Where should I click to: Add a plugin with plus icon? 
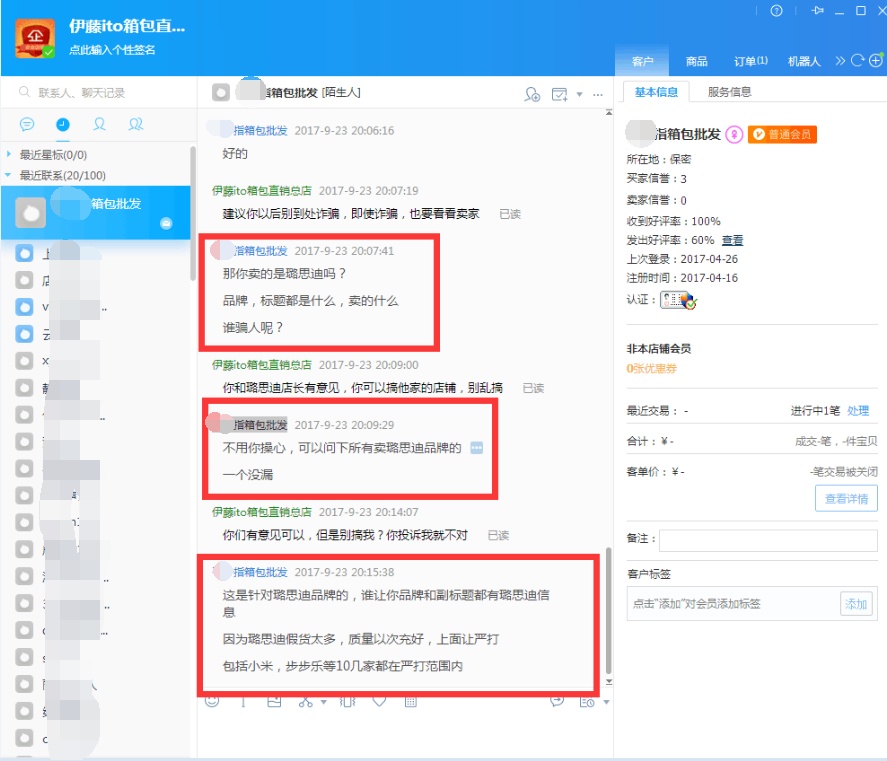point(876,61)
